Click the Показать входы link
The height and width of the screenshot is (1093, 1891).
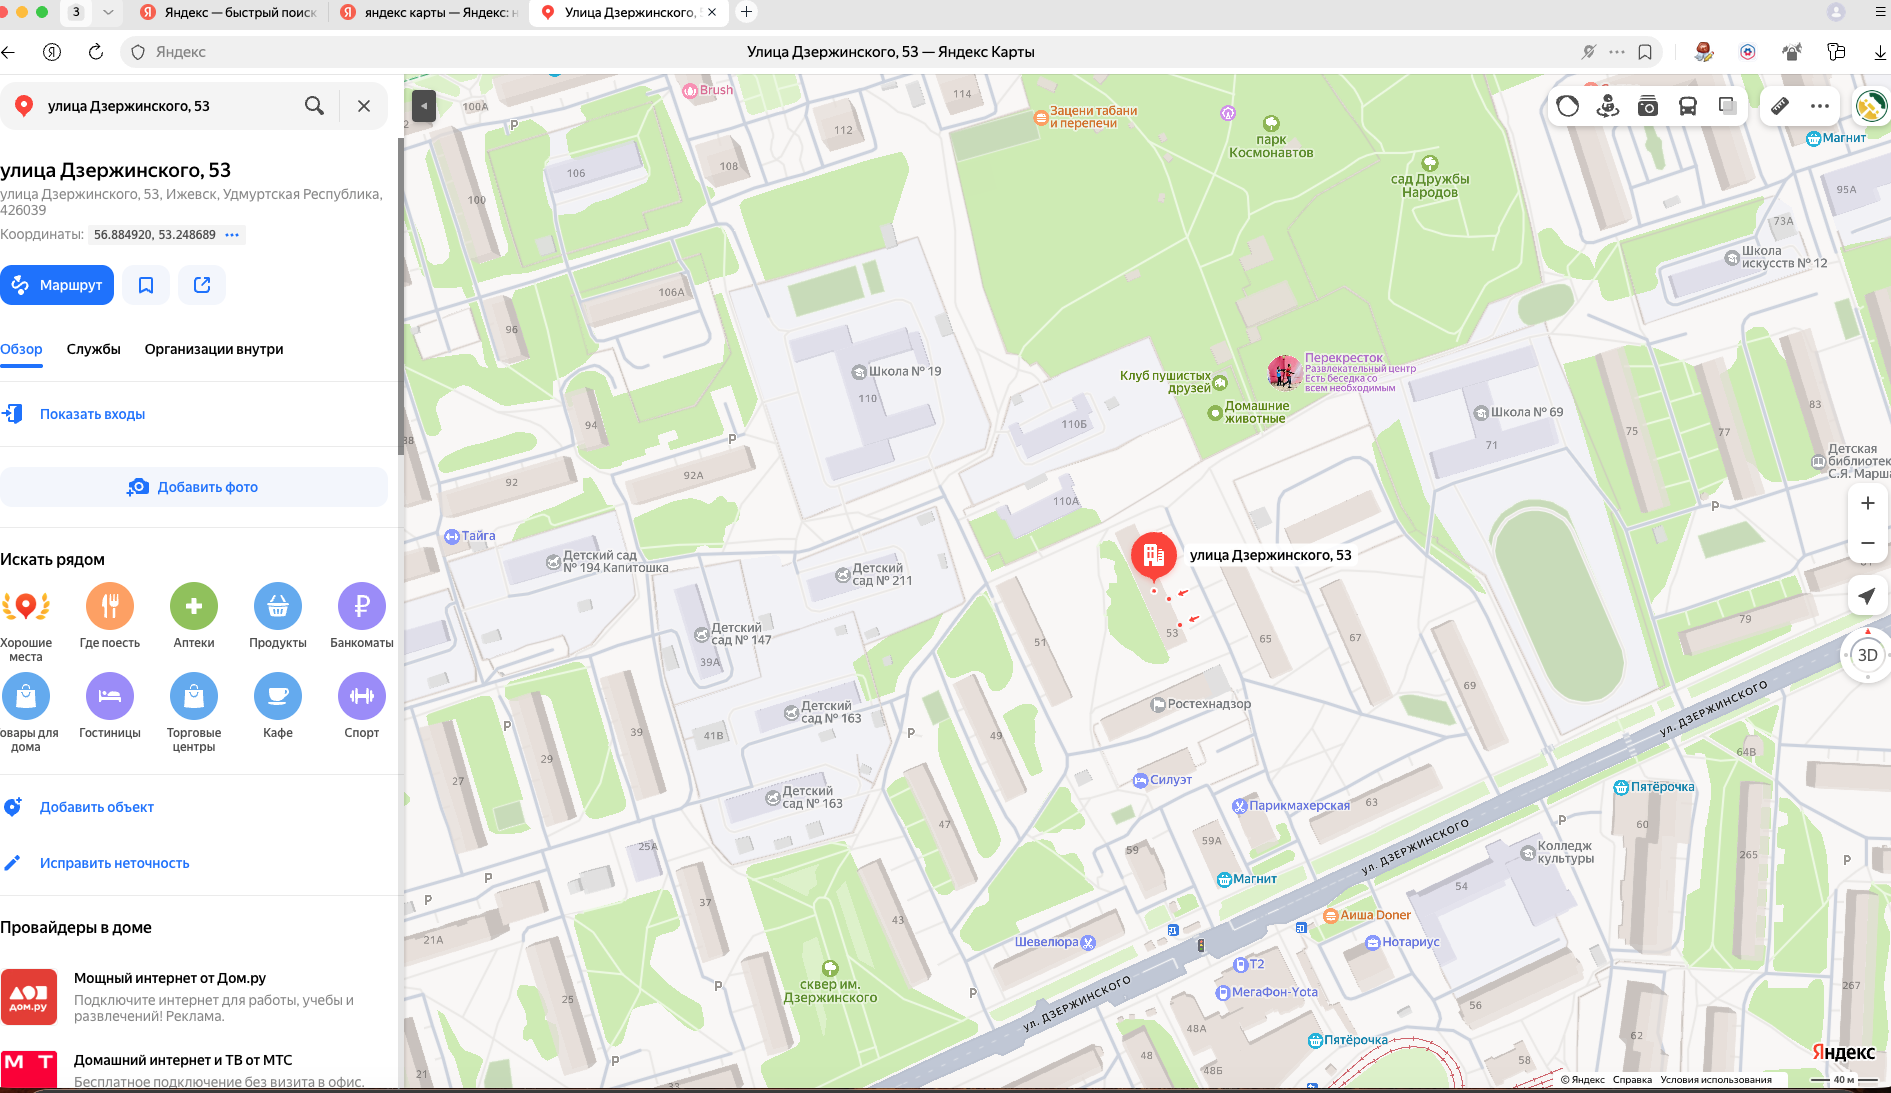(x=92, y=414)
